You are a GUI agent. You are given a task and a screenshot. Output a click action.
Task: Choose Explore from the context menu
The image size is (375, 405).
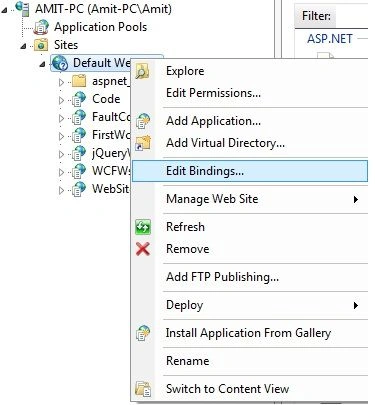(250, 71)
